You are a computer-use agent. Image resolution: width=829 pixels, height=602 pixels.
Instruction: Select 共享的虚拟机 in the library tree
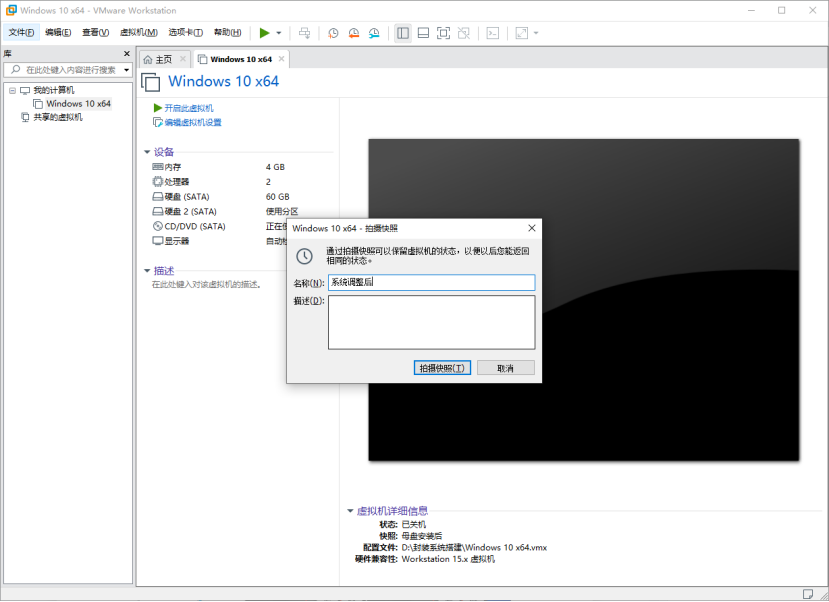click(x=58, y=117)
